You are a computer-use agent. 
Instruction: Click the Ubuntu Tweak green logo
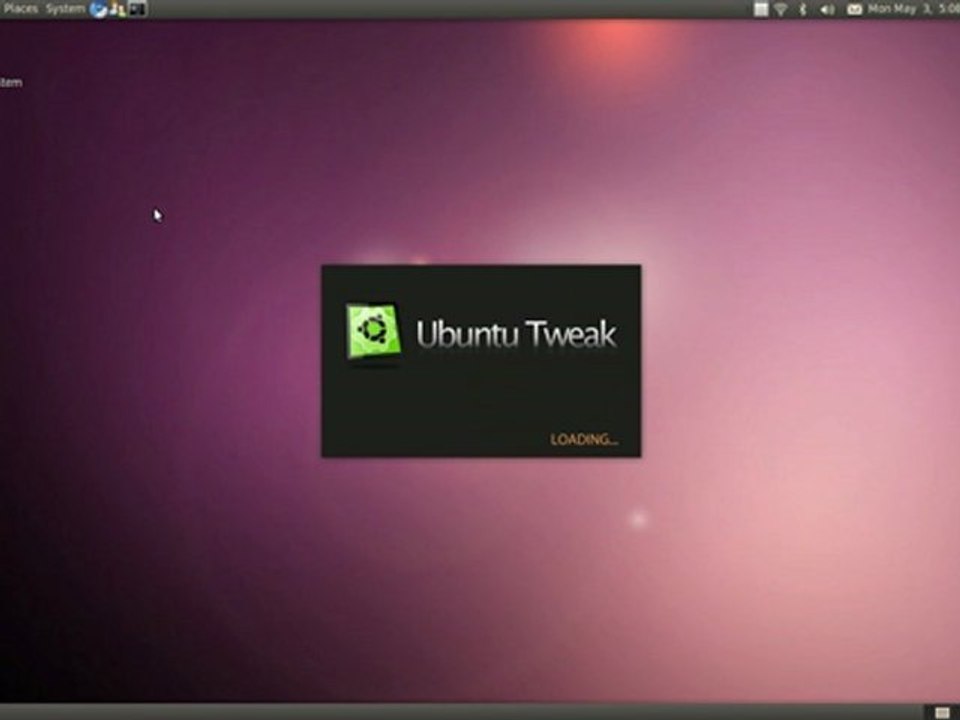[x=373, y=331]
